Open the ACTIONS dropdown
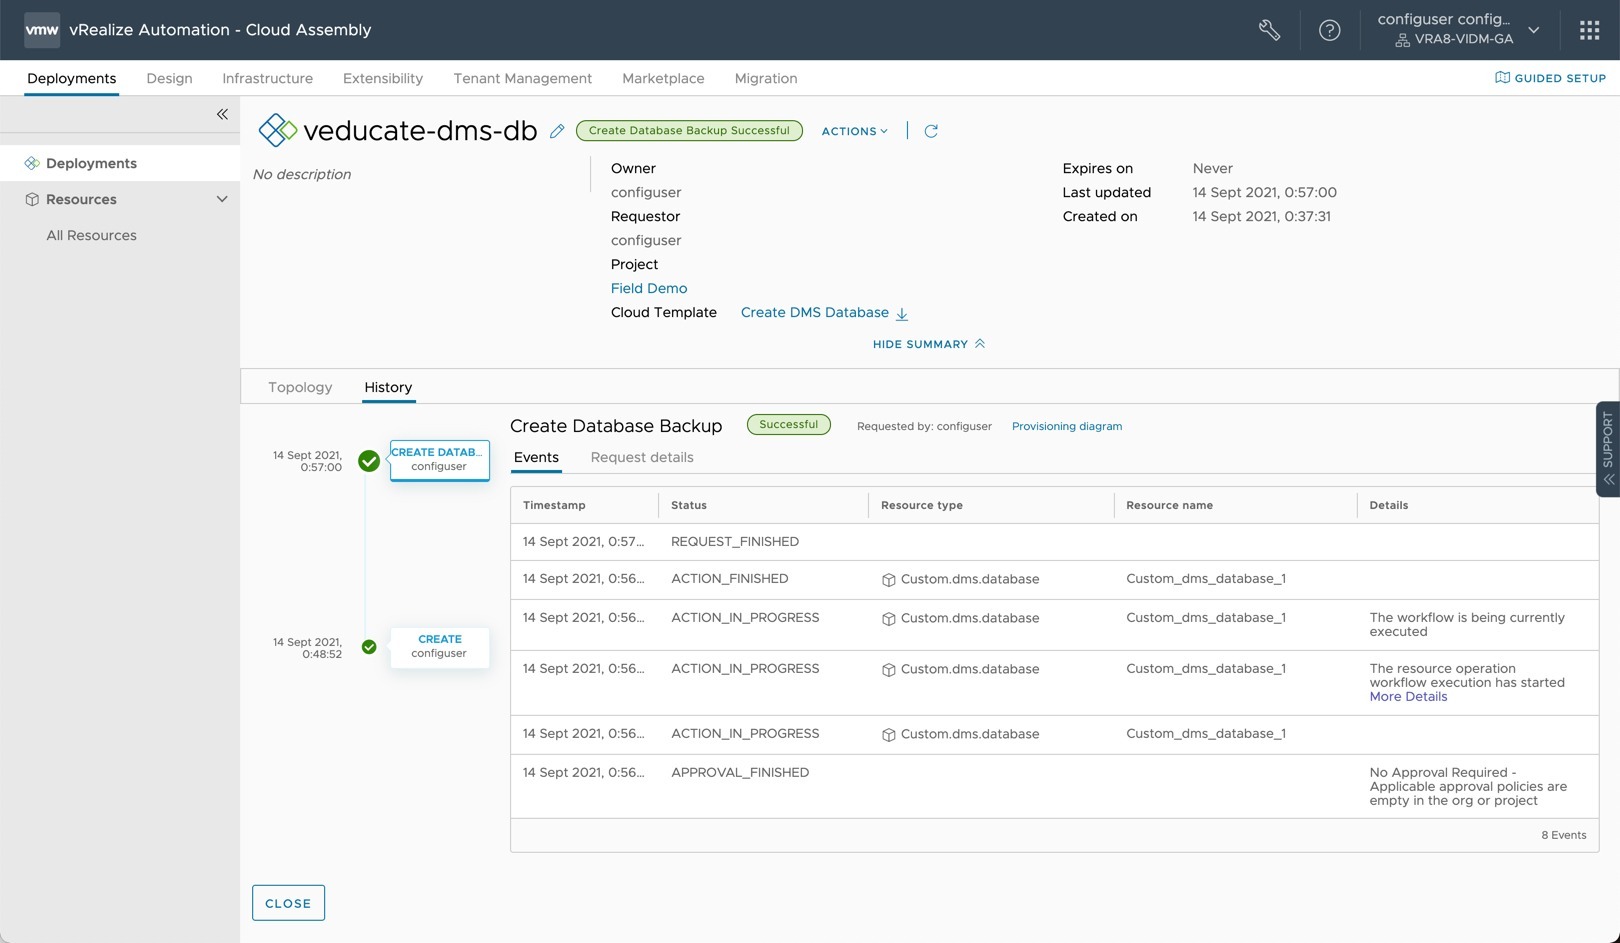Image resolution: width=1620 pixels, height=943 pixels. tap(854, 131)
